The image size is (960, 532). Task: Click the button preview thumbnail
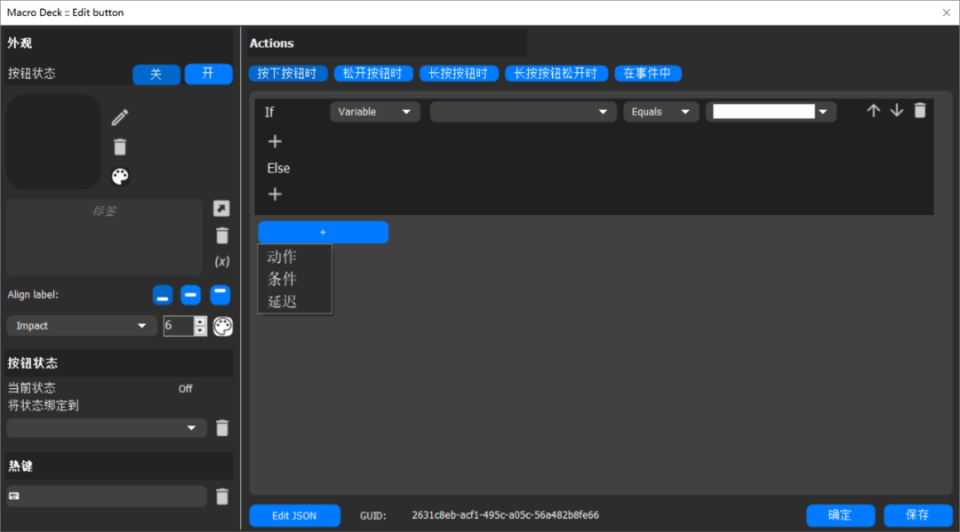(54, 141)
